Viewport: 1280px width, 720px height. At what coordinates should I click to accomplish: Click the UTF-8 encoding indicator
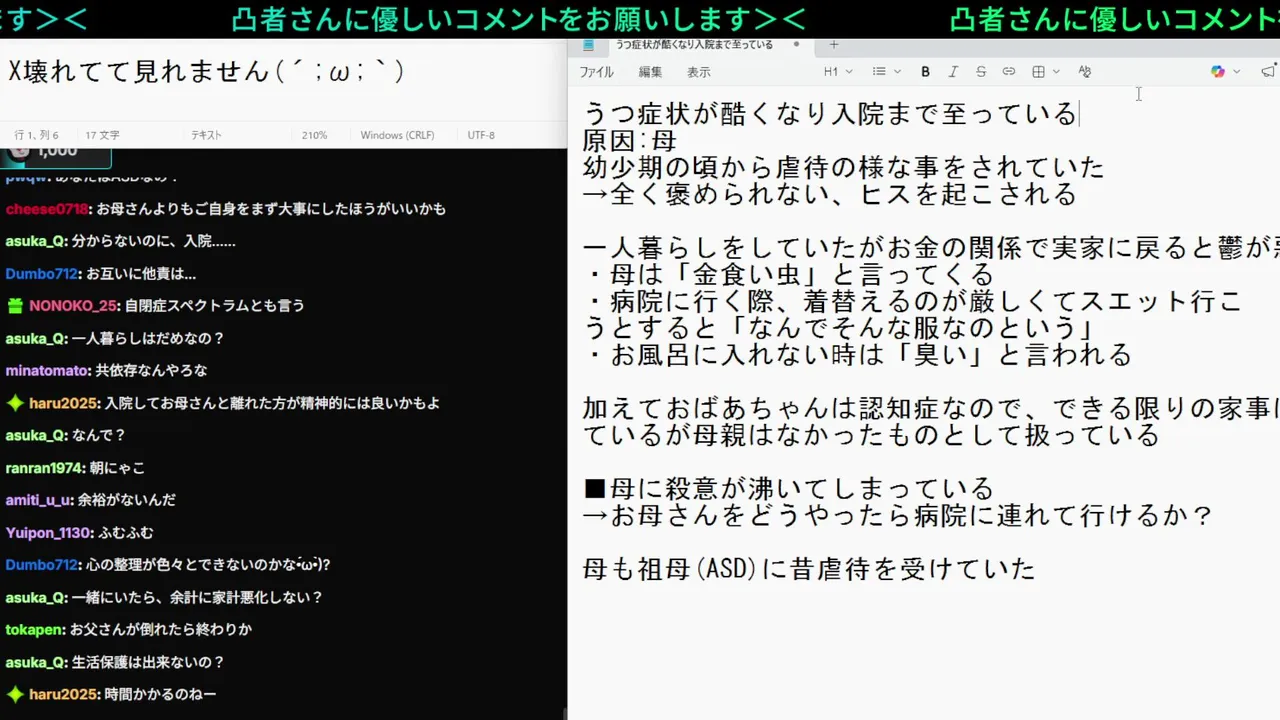coord(481,135)
